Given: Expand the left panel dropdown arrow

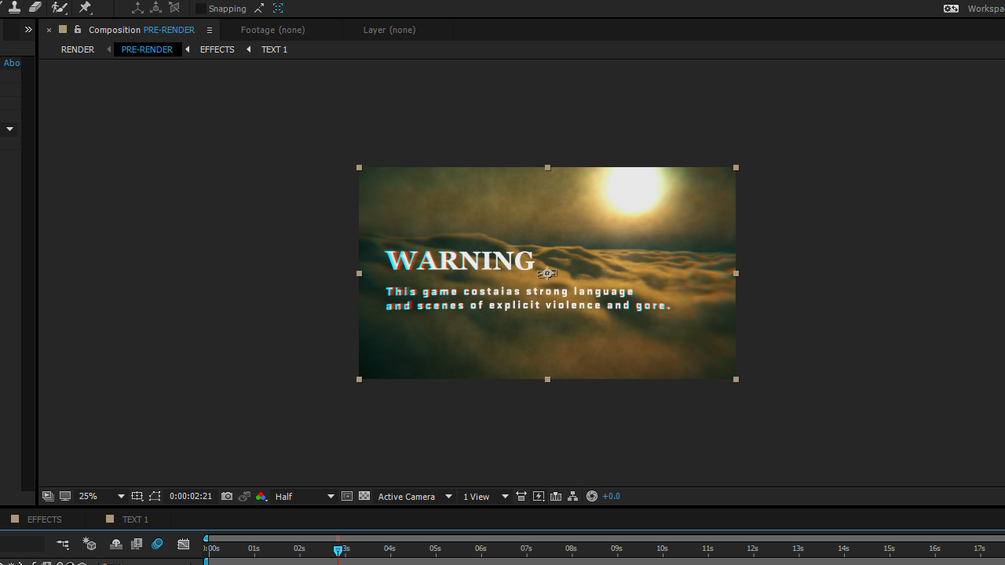Looking at the screenshot, I should (x=10, y=129).
